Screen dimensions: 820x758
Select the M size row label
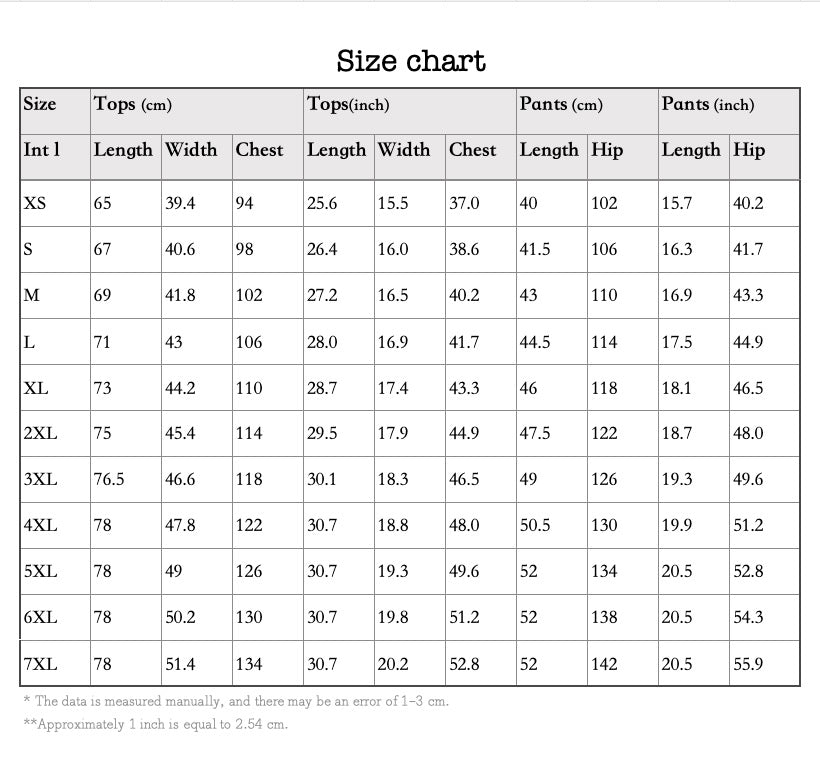tap(31, 295)
